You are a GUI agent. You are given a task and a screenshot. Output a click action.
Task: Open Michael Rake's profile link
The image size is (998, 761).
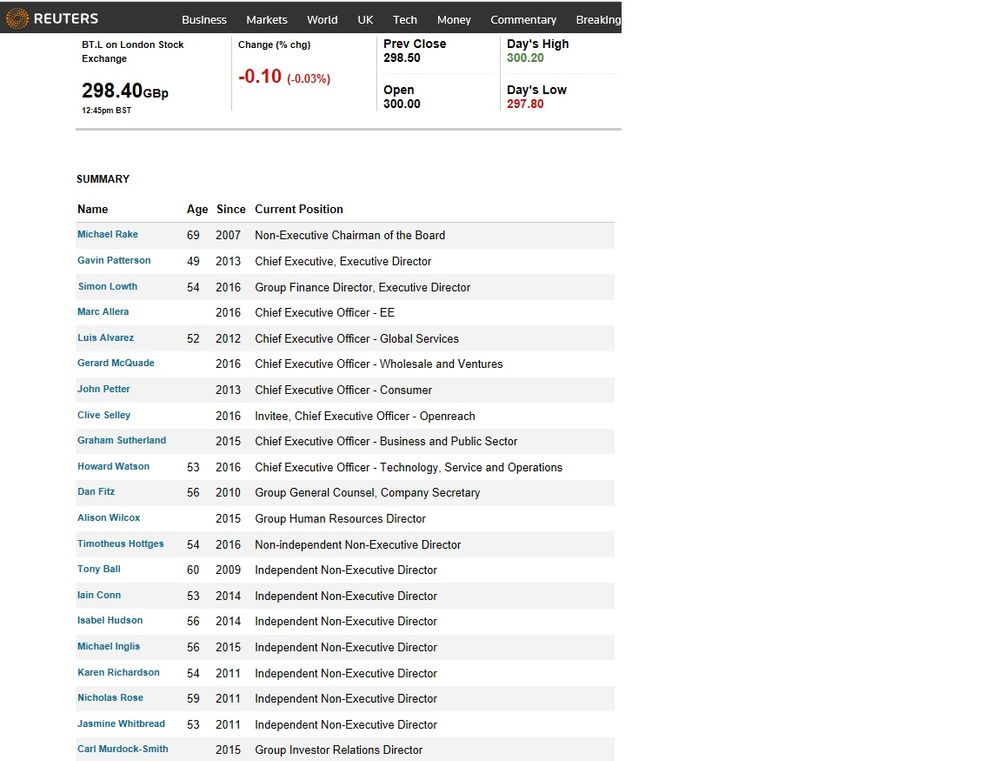click(x=108, y=235)
